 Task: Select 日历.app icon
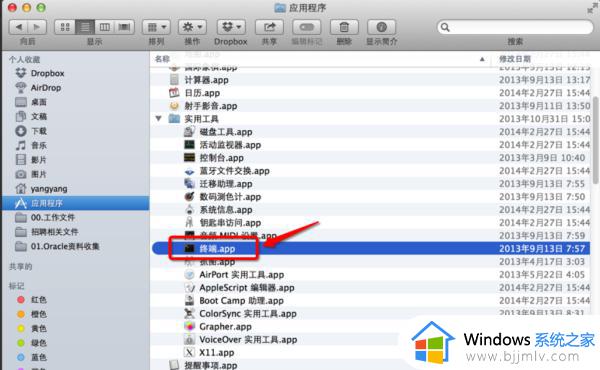coord(174,93)
